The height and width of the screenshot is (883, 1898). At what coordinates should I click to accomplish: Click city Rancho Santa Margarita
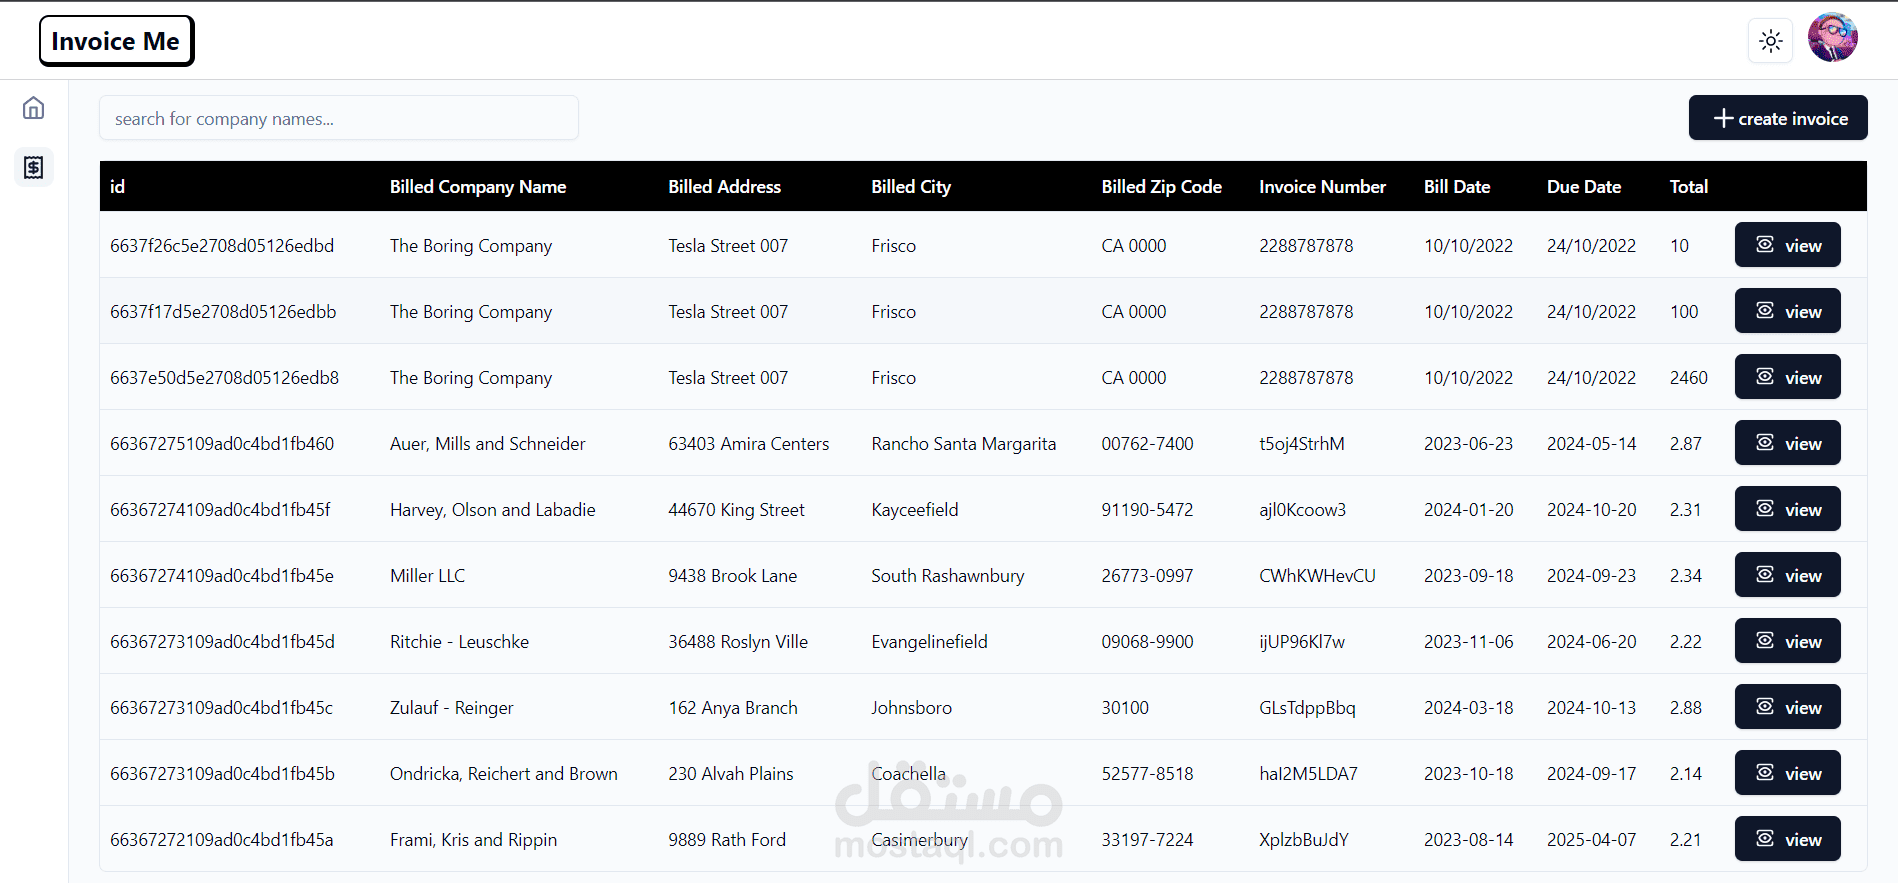(964, 444)
